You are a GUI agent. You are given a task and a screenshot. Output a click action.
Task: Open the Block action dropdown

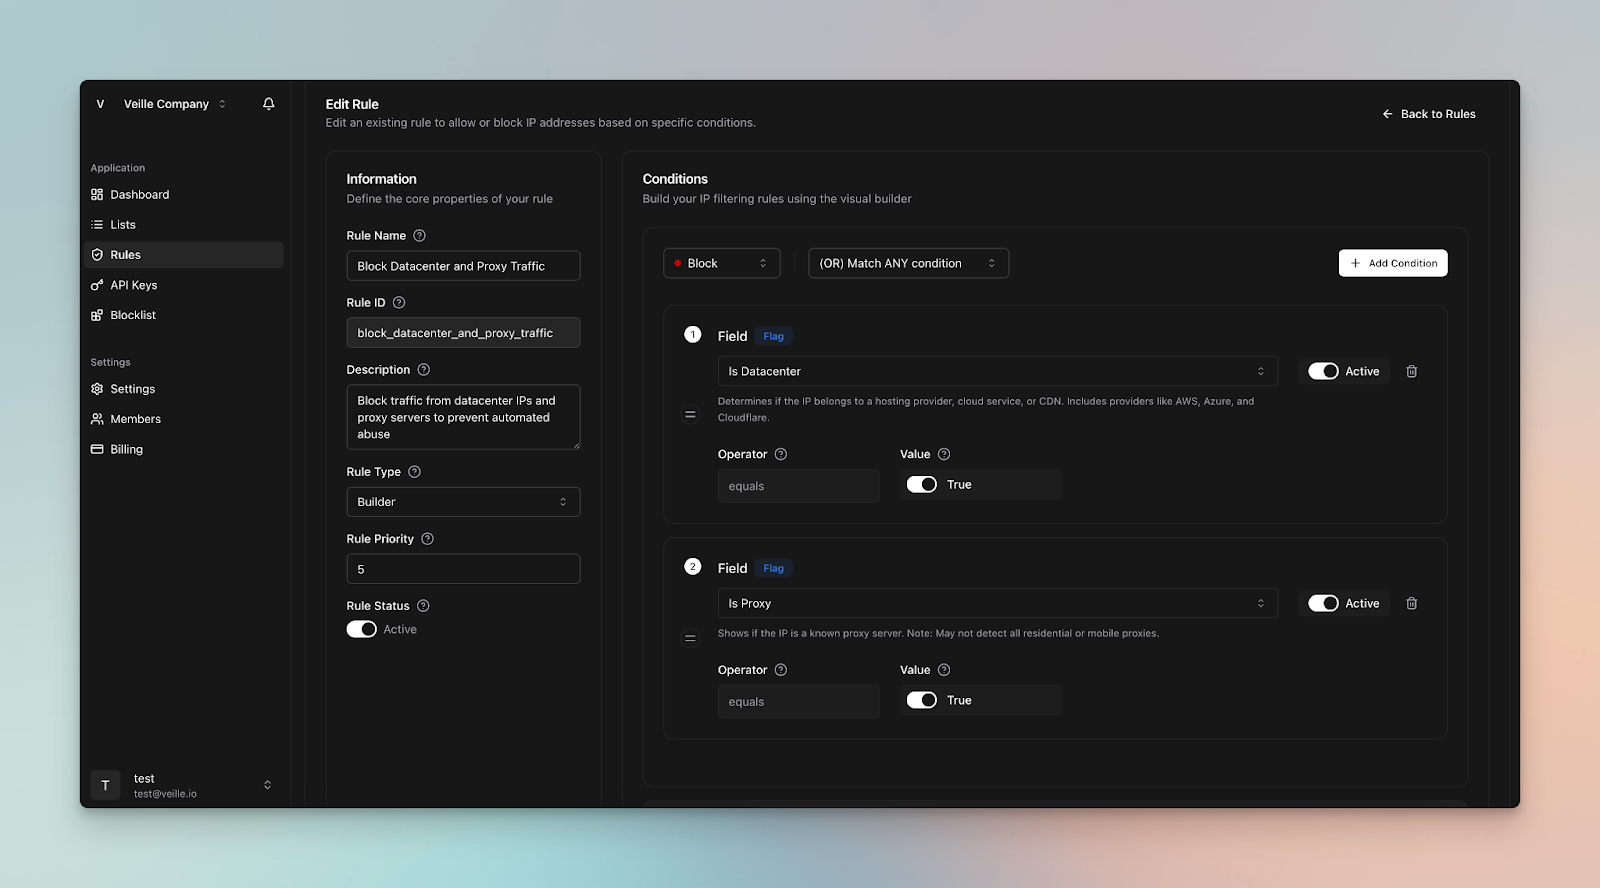tap(722, 264)
